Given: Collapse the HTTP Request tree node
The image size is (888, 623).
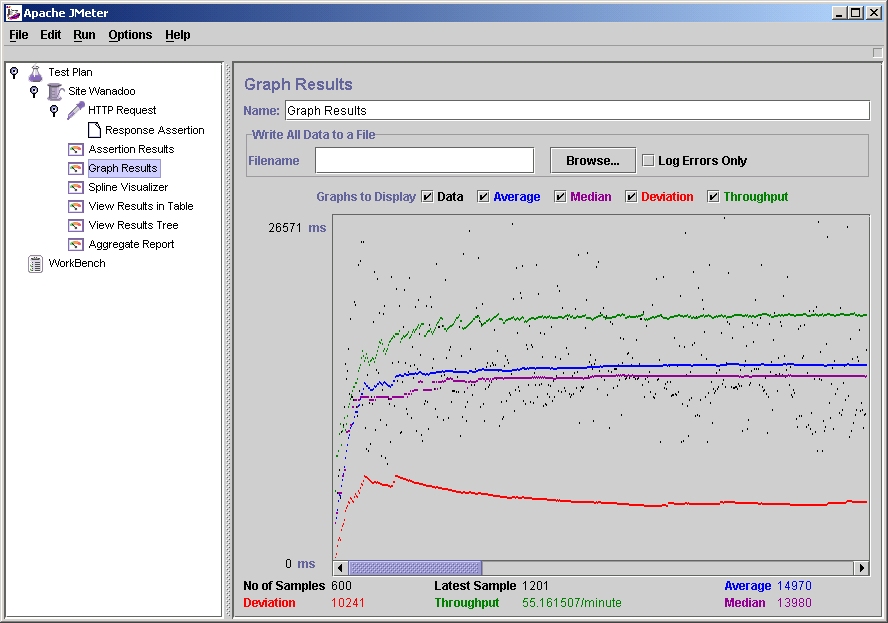Looking at the screenshot, I should coord(54,110).
